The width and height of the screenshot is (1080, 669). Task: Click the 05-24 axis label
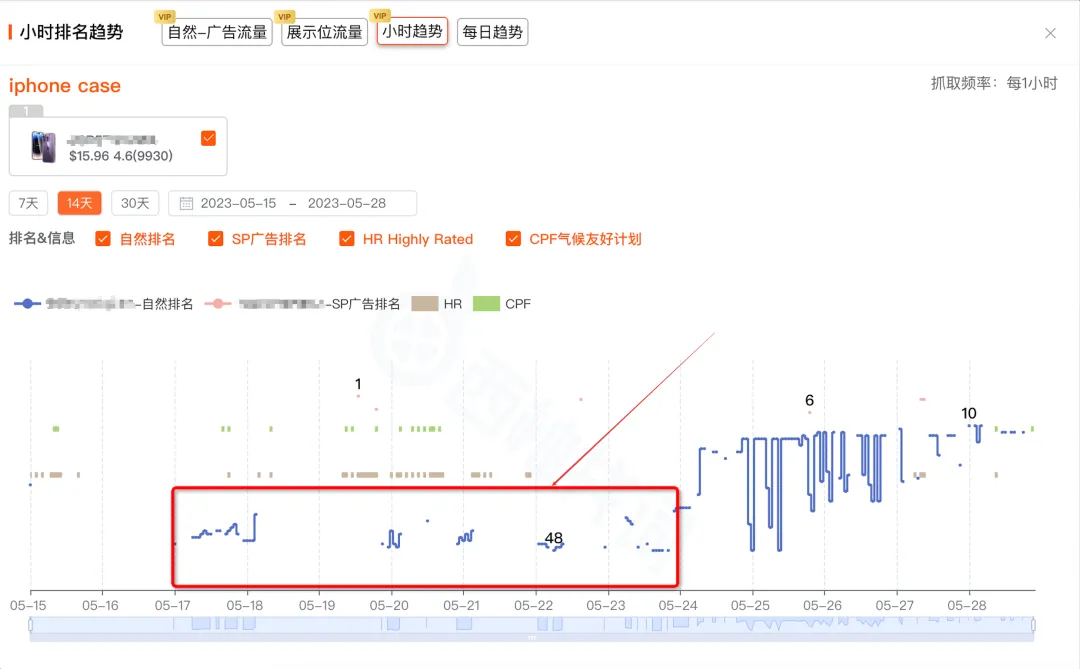pos(678,606)
